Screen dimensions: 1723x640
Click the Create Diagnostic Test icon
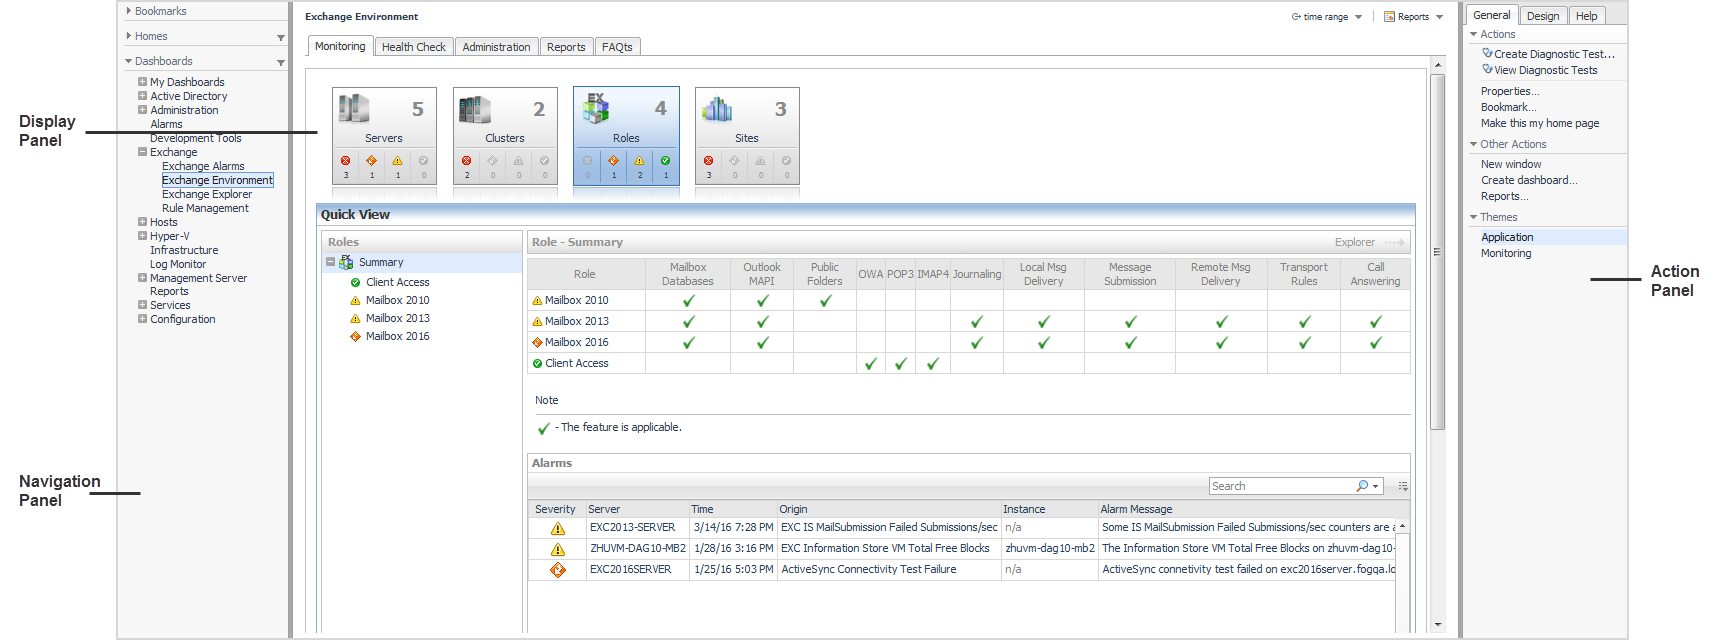pyautogui.click(x=1487, y=54)
